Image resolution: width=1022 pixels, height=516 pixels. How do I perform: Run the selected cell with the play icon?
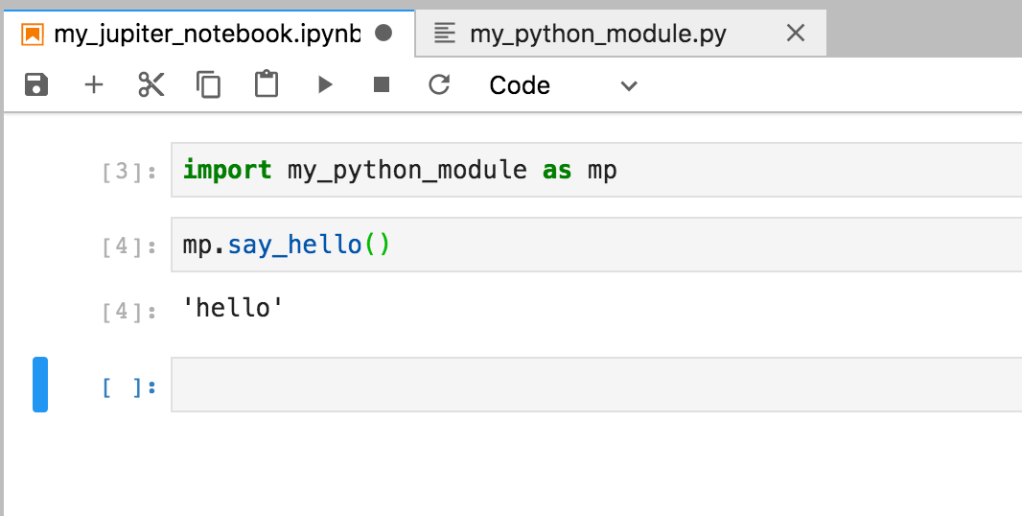pyautogui.click(x=325, y=85)
